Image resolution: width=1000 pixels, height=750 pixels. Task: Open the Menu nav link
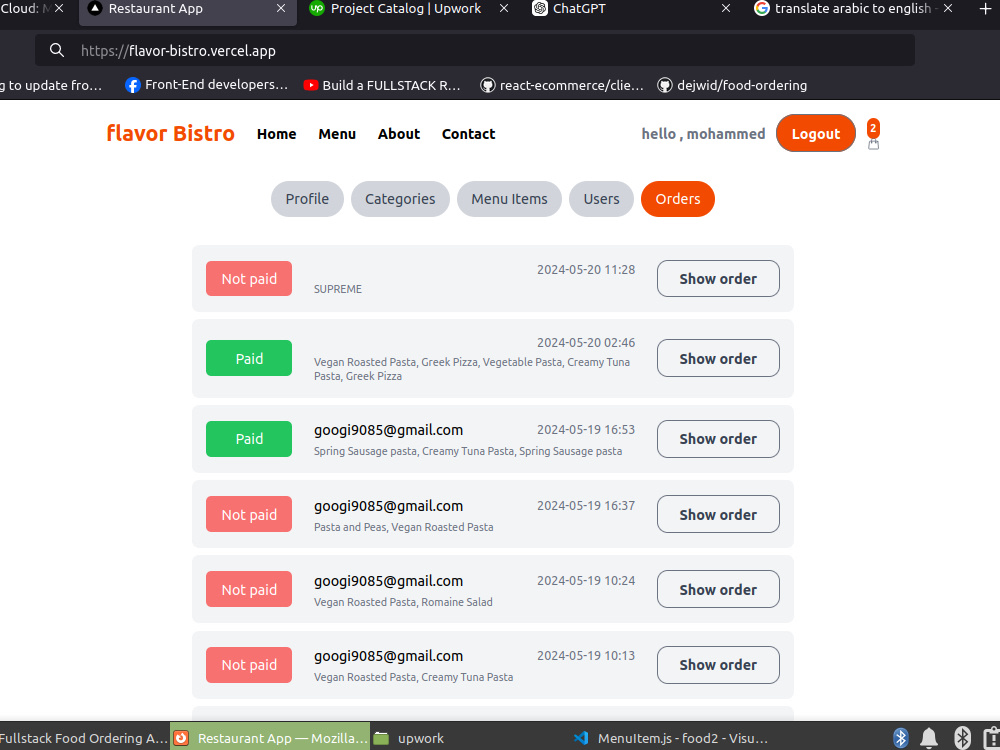click(x=337, y=134)
